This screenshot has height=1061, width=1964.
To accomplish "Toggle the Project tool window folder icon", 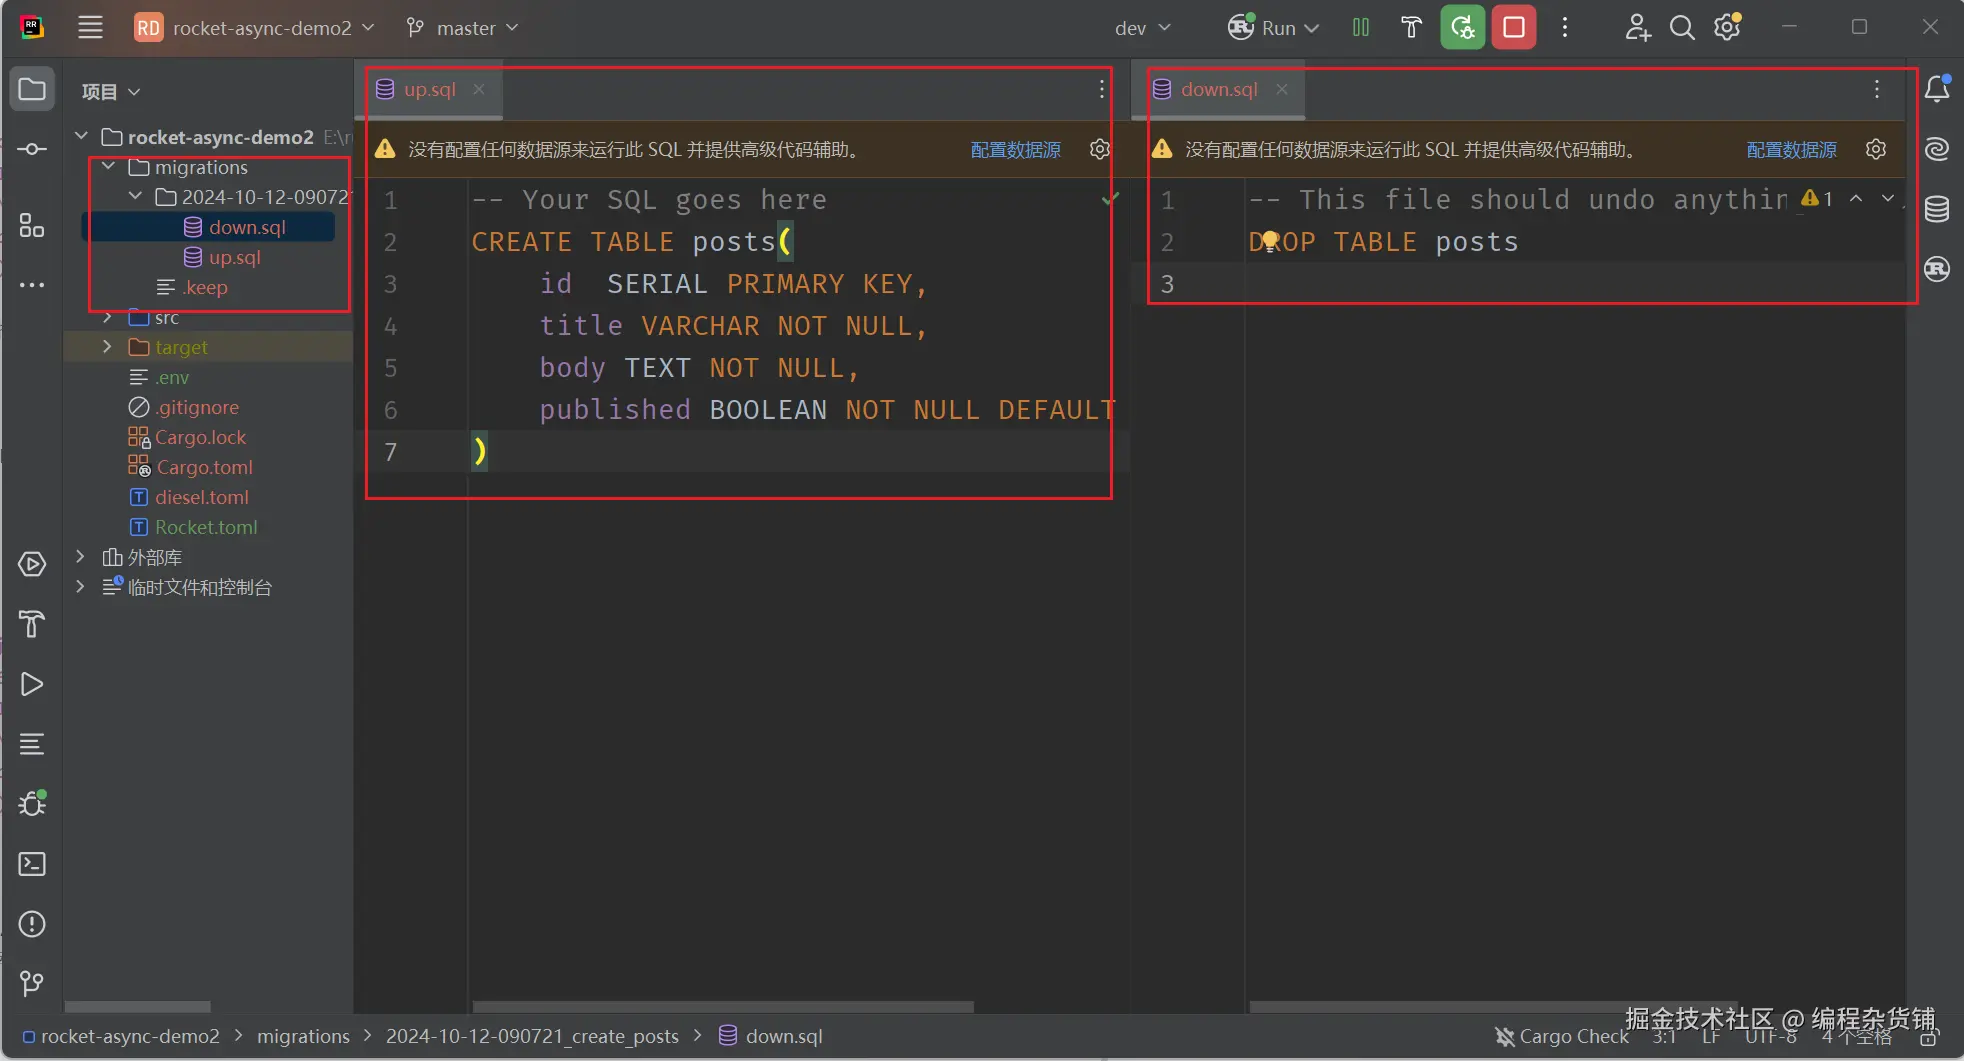I will tap(32, 89).
